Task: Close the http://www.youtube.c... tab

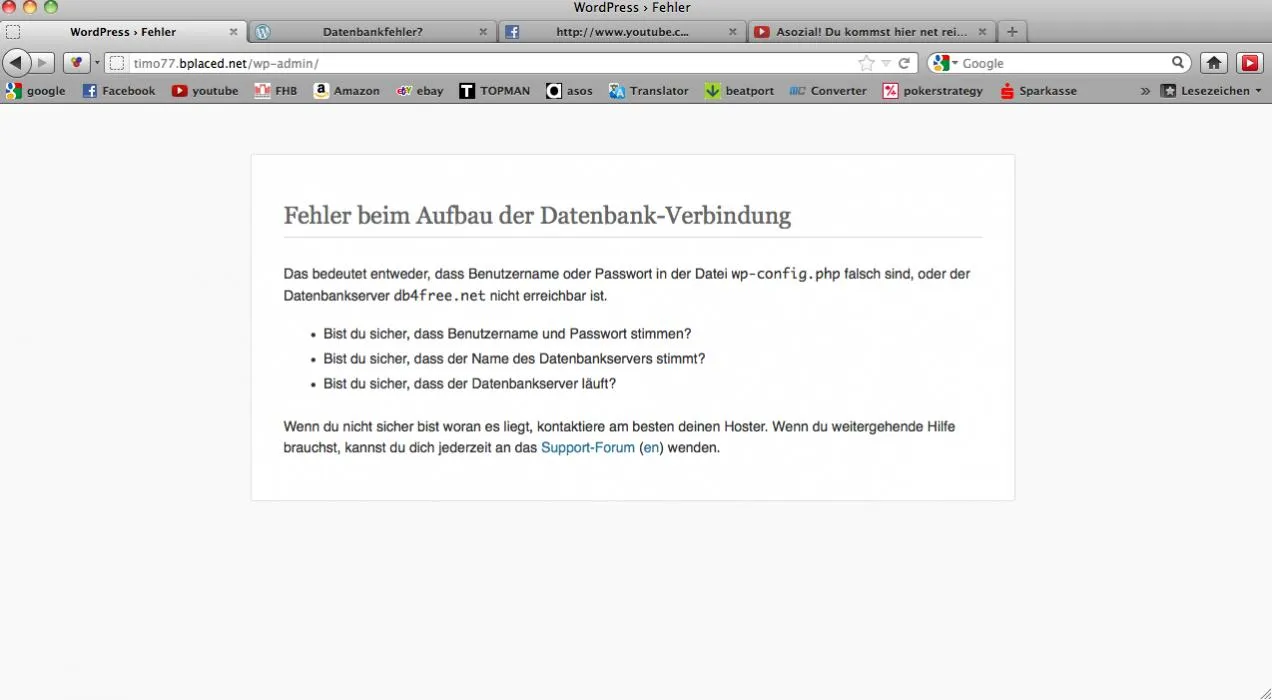Action: pos(732,32)
